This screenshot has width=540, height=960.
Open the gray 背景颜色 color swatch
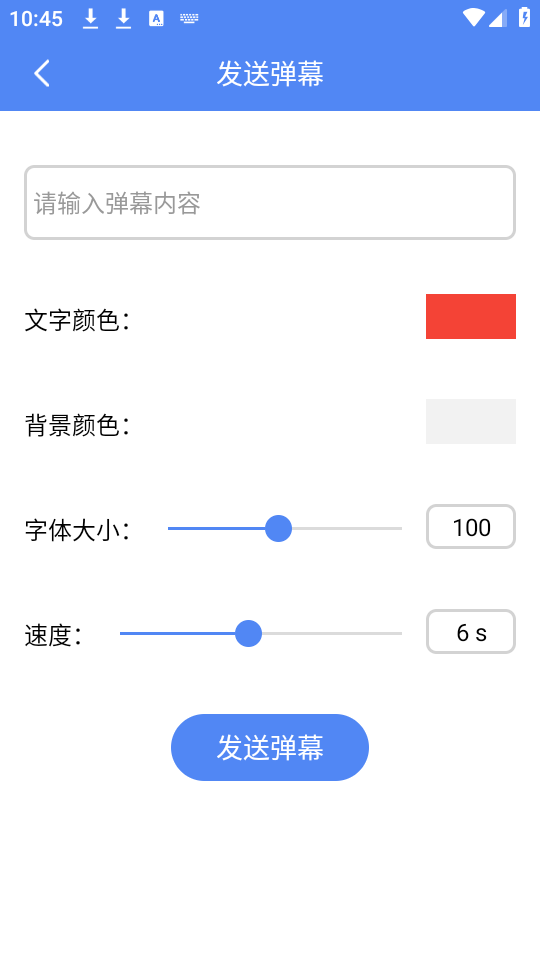pyautogui.click(x=471, y=421)
